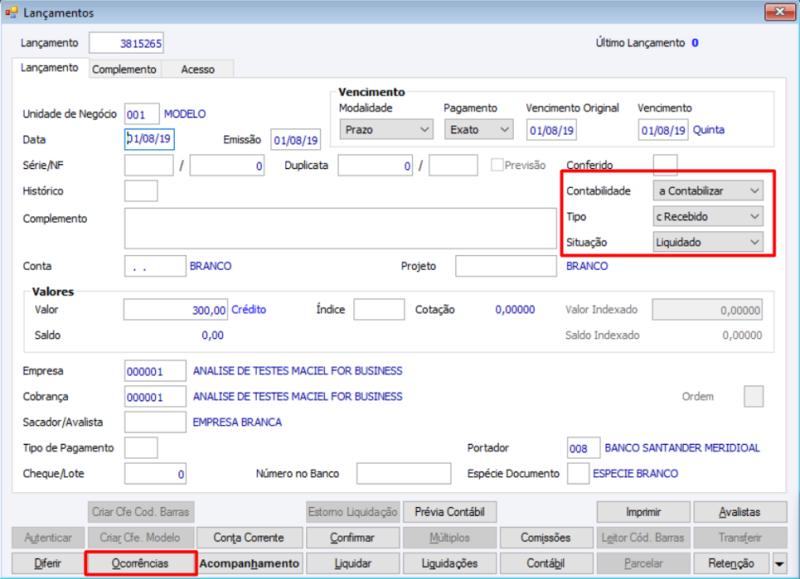The width and height of the screenshot is (800, 579).
Task: Click the Lançamentos window title icon
Action: point(11,12)
